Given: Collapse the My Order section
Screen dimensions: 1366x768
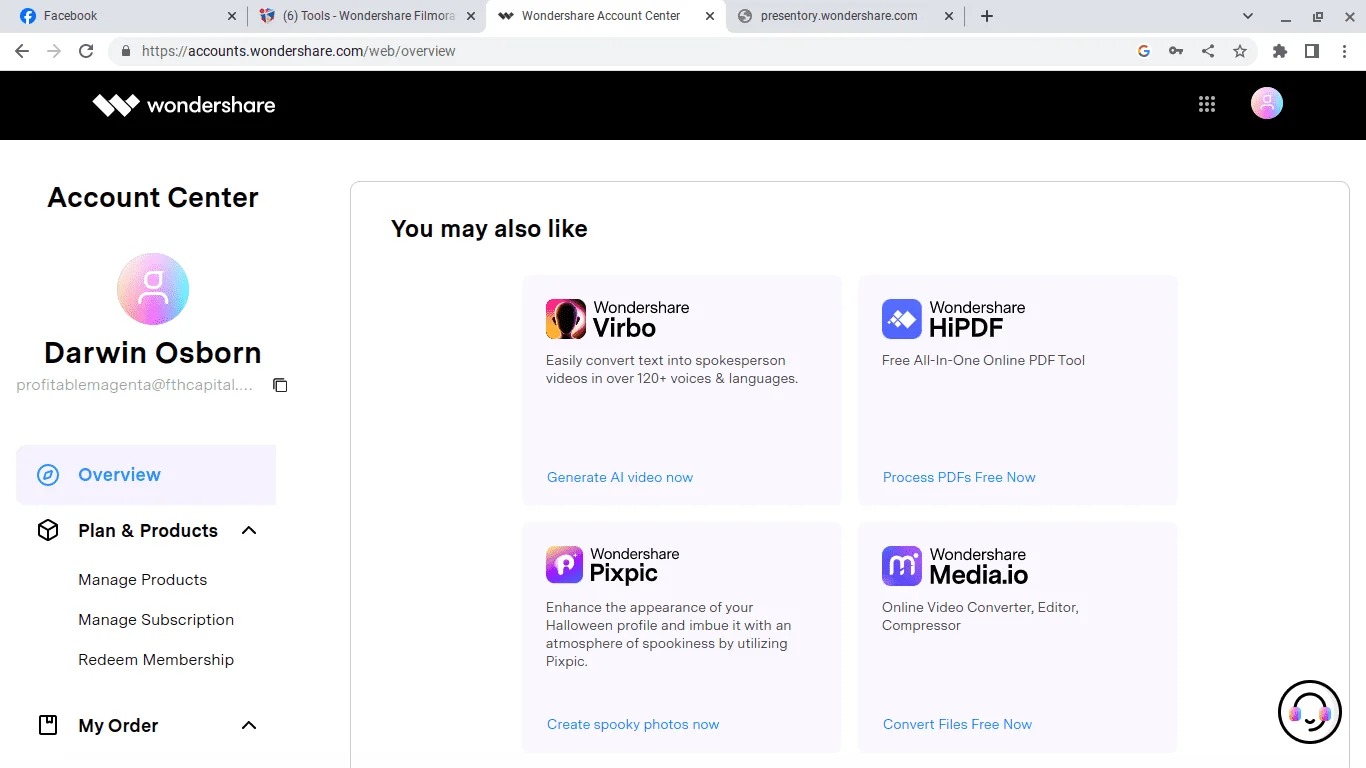Looking at the screenshot, I should click(249, 725).
